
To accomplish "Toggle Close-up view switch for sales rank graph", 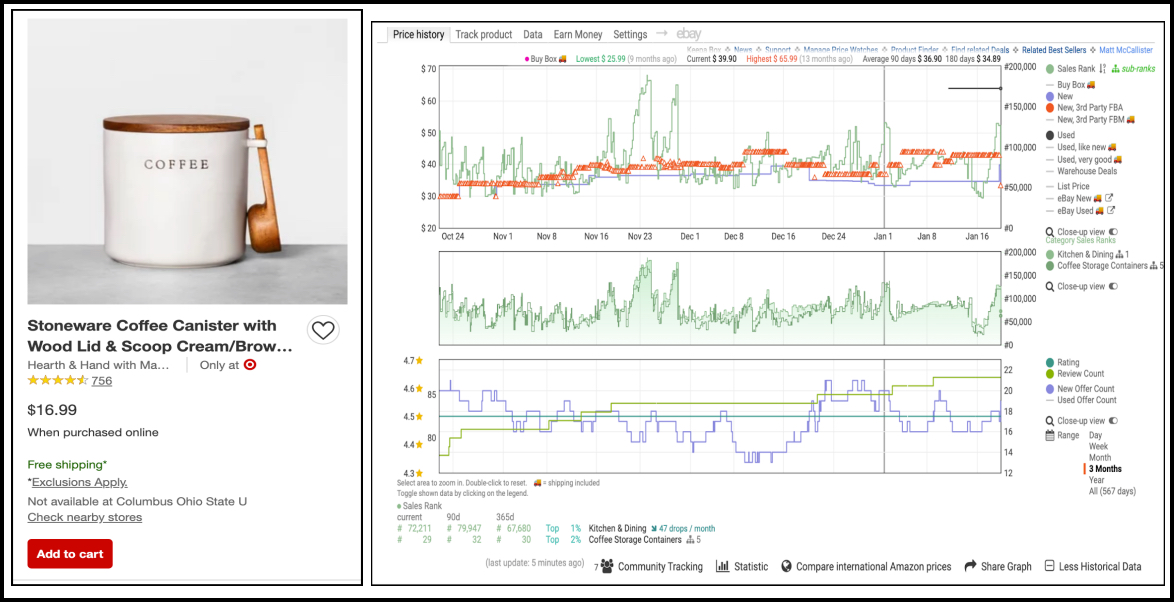I will 1113,286.
